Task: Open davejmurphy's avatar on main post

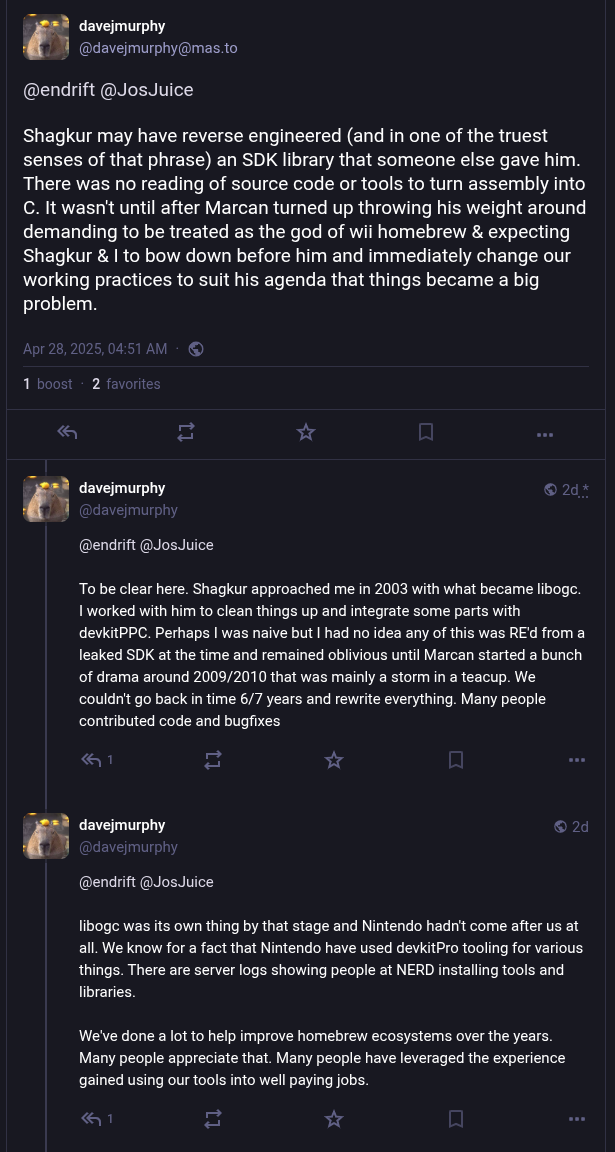Action: [x=46, y=37]
